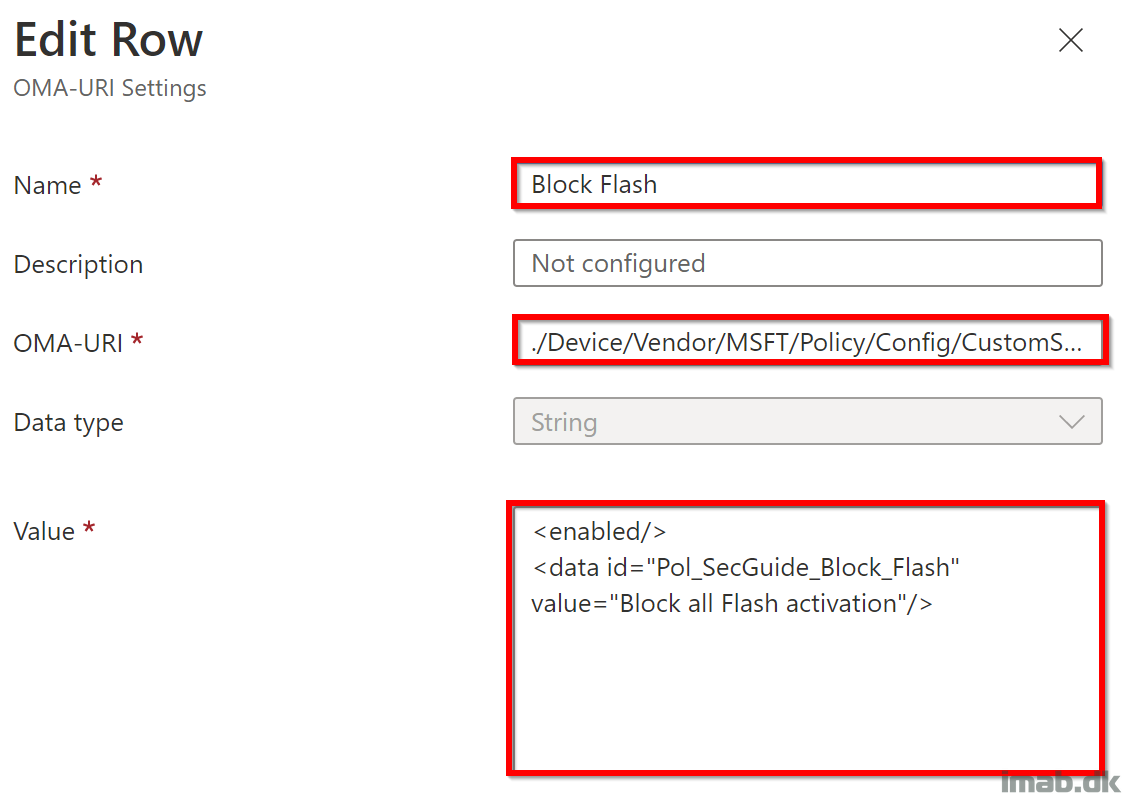Screen dimensions: 1124x794
Task: Click the required asterisk beside Value
Action: (x=89, y=527)
